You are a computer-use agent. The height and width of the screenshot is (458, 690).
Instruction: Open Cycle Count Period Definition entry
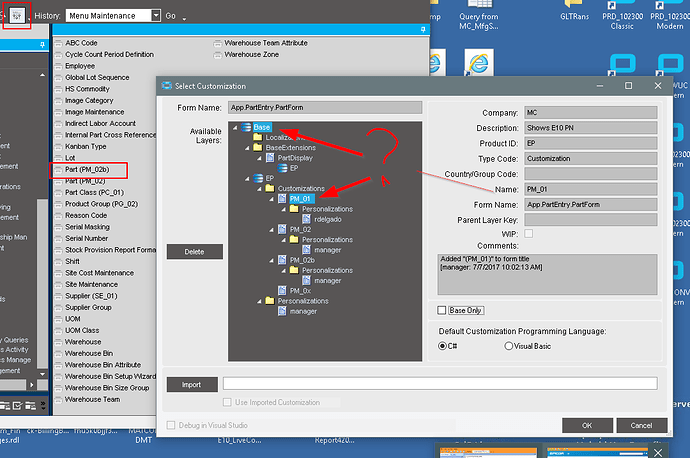110,55
